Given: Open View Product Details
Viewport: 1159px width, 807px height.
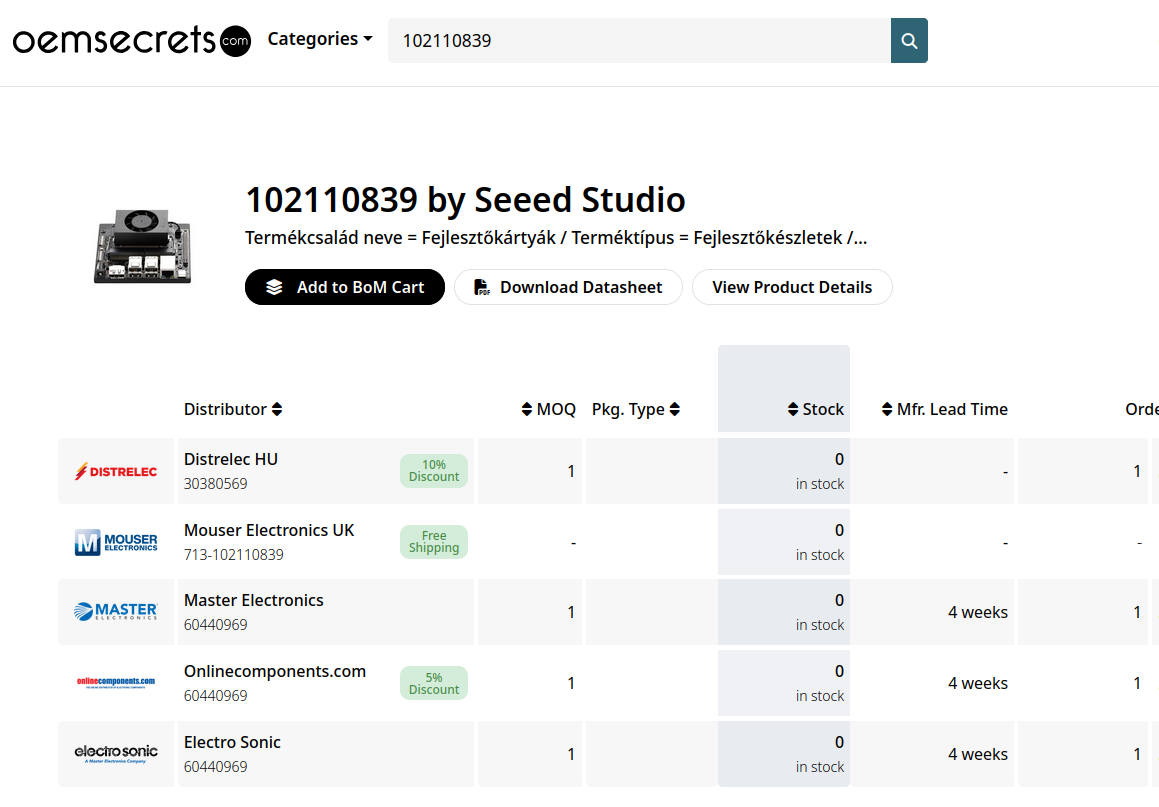Looking at the screenshot, I should coord(792,287).
